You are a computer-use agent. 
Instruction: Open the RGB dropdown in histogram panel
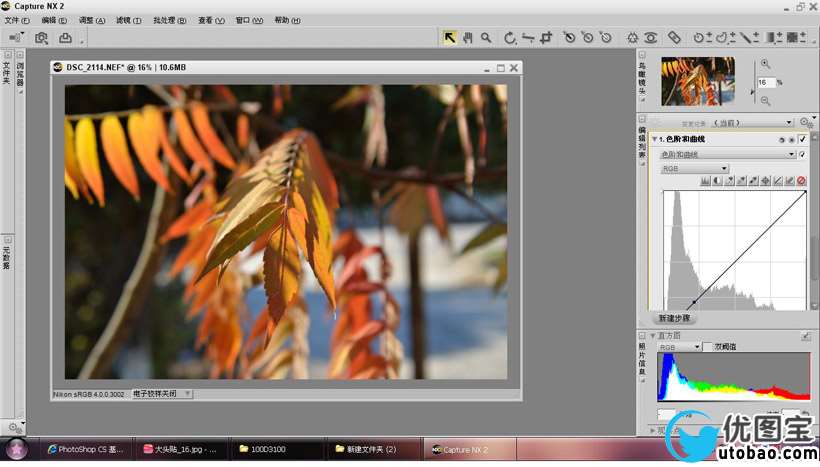(679, 347)
